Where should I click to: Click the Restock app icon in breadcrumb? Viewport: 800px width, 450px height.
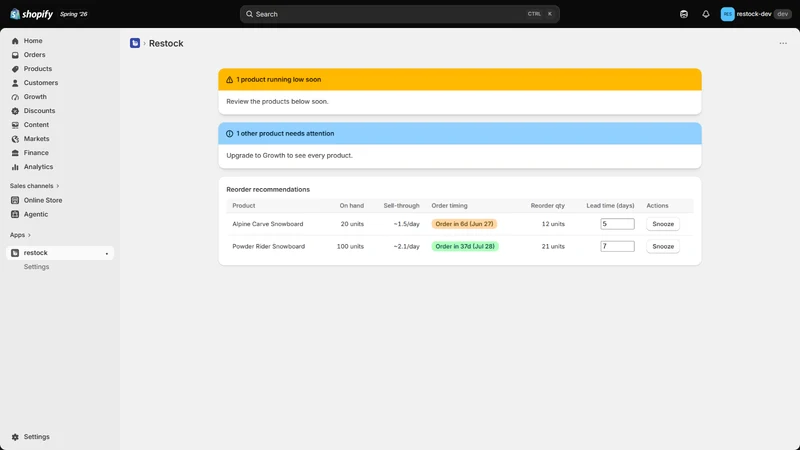coord(135,43)
